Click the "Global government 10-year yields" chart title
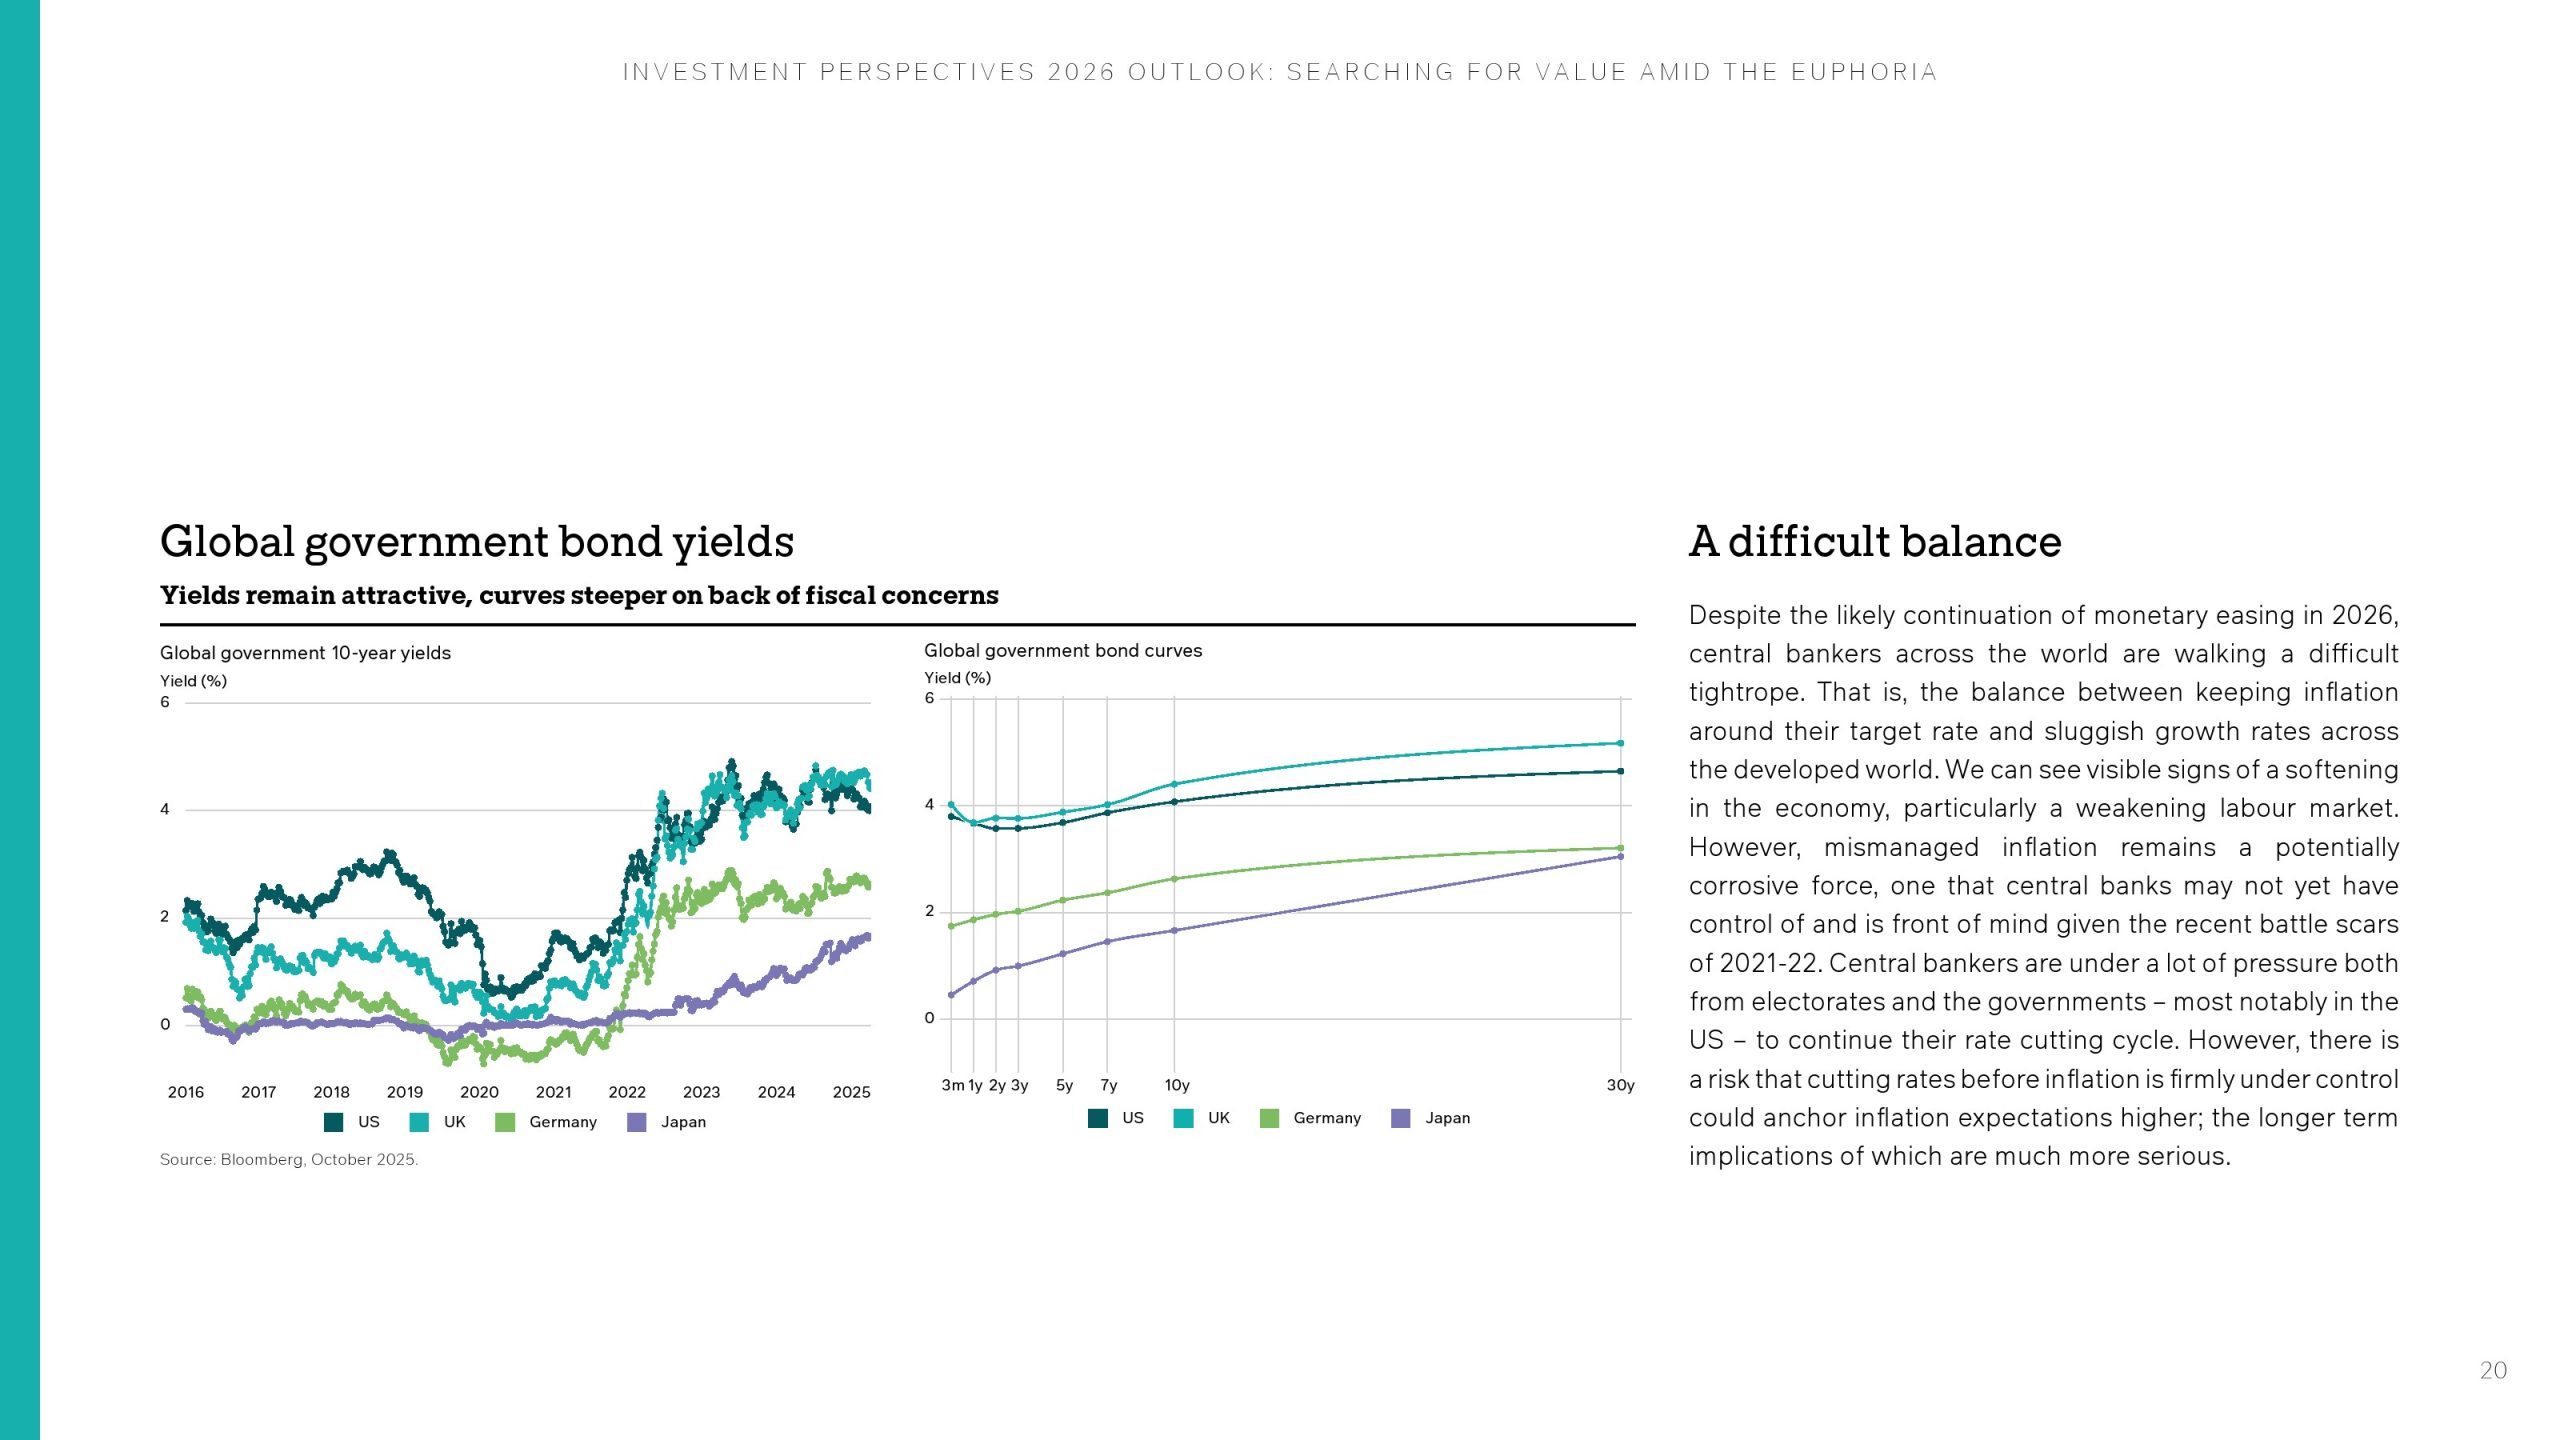Image resolution: width=2560 pixels, height=1440 pixels. click(305, 653)
